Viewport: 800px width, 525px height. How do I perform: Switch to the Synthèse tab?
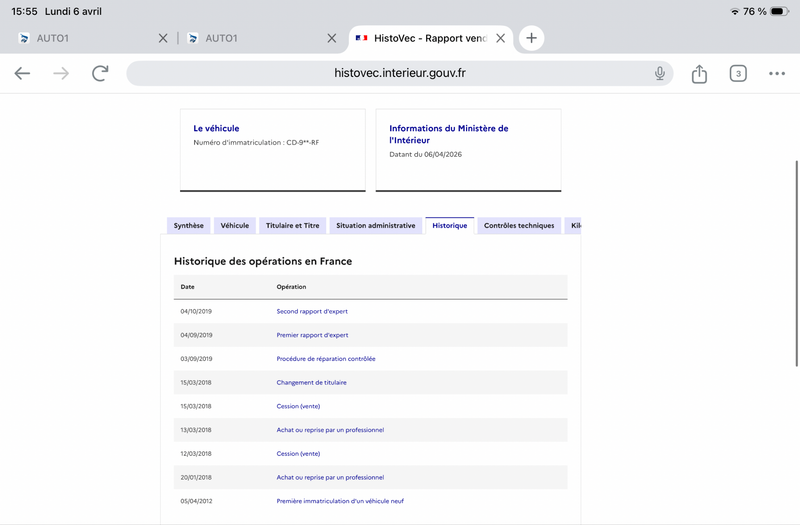188,226
